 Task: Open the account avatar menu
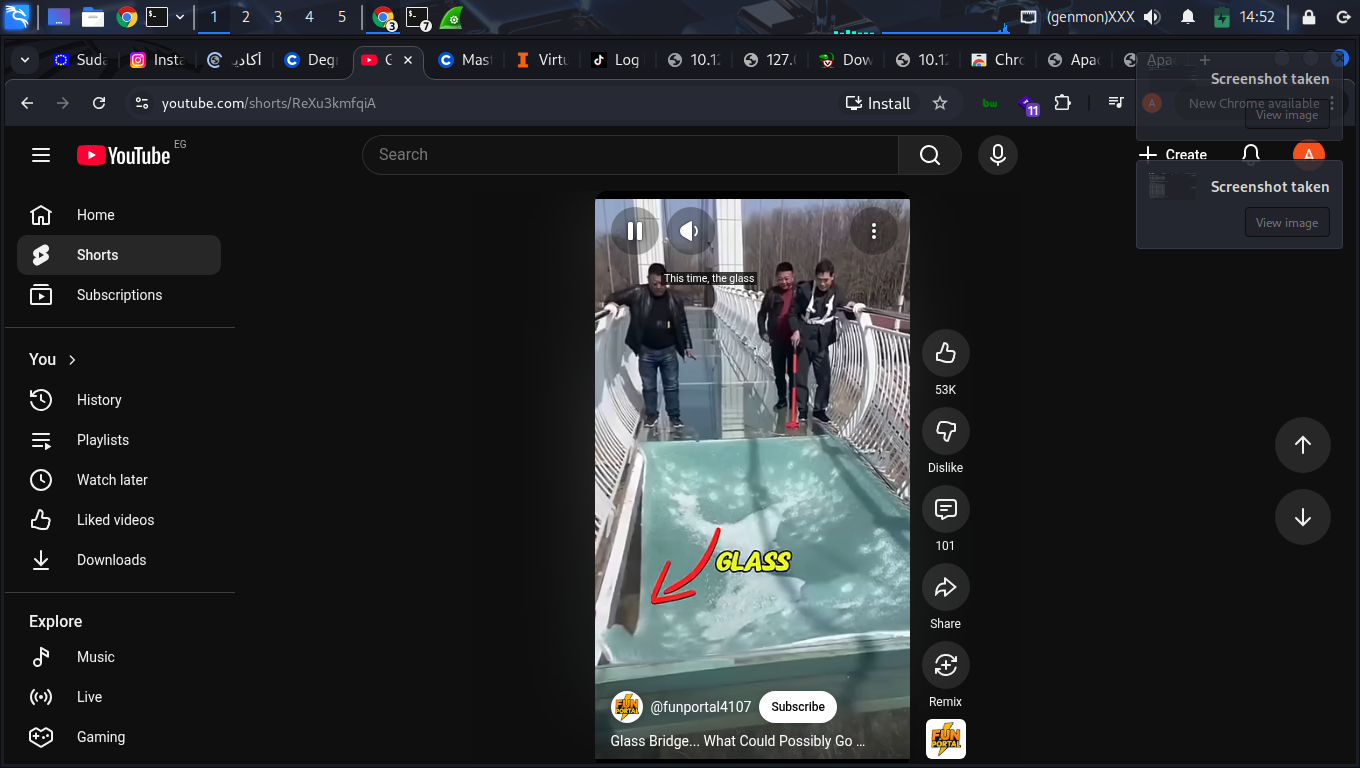point(1308,154)
